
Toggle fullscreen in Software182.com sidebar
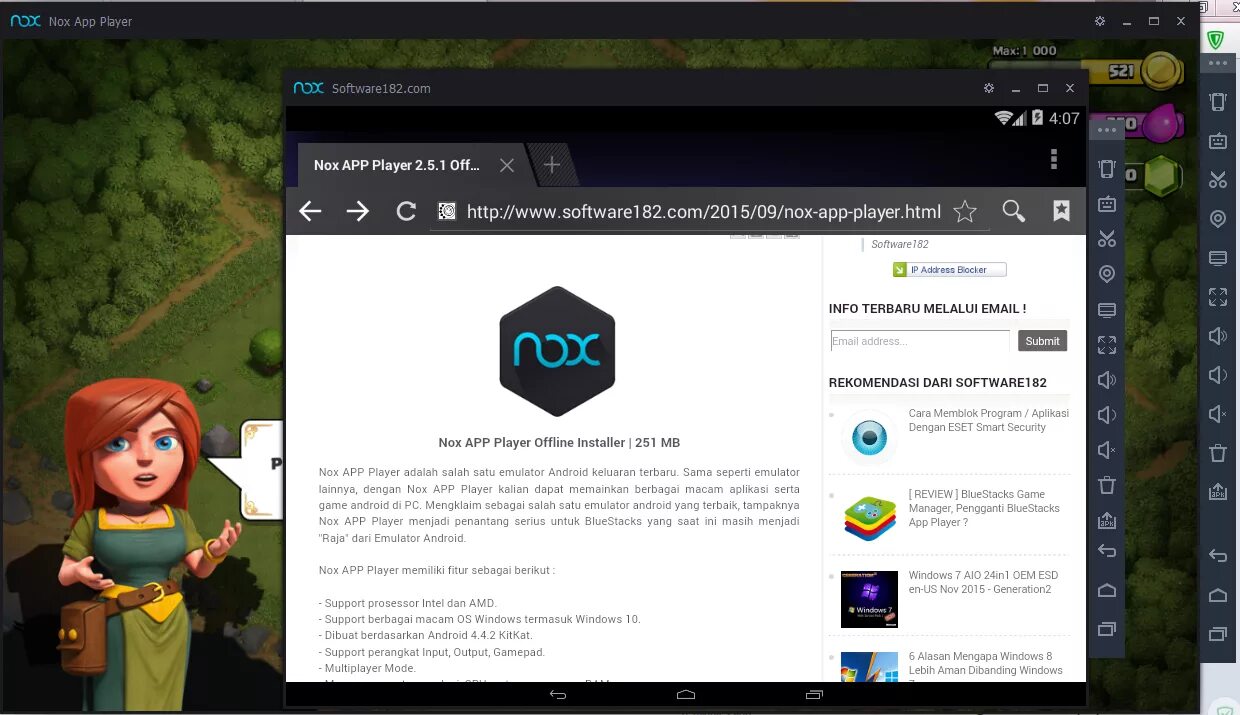tap(1107, 345)
